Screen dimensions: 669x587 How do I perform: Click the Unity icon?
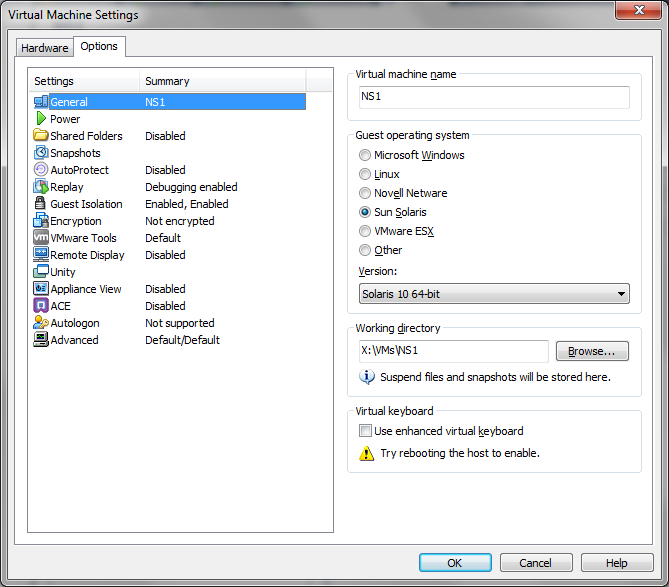point(41,271)
